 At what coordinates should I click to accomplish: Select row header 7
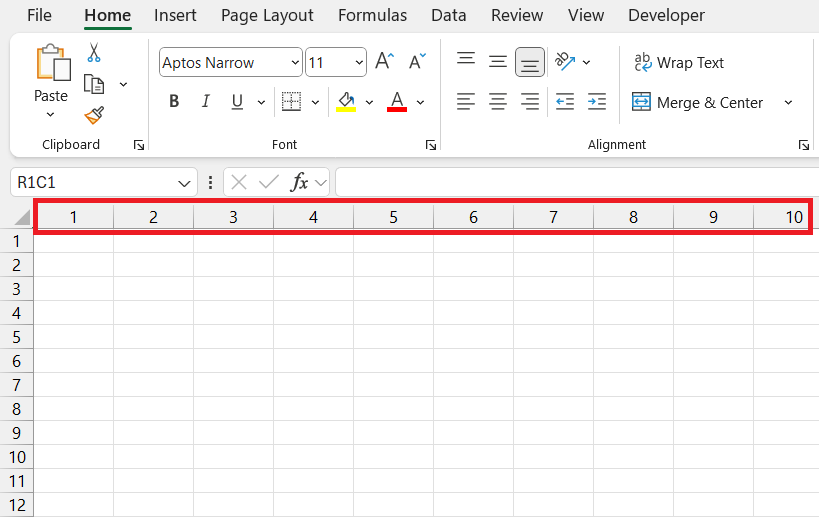pyautogui.click(x=17, y=385)
